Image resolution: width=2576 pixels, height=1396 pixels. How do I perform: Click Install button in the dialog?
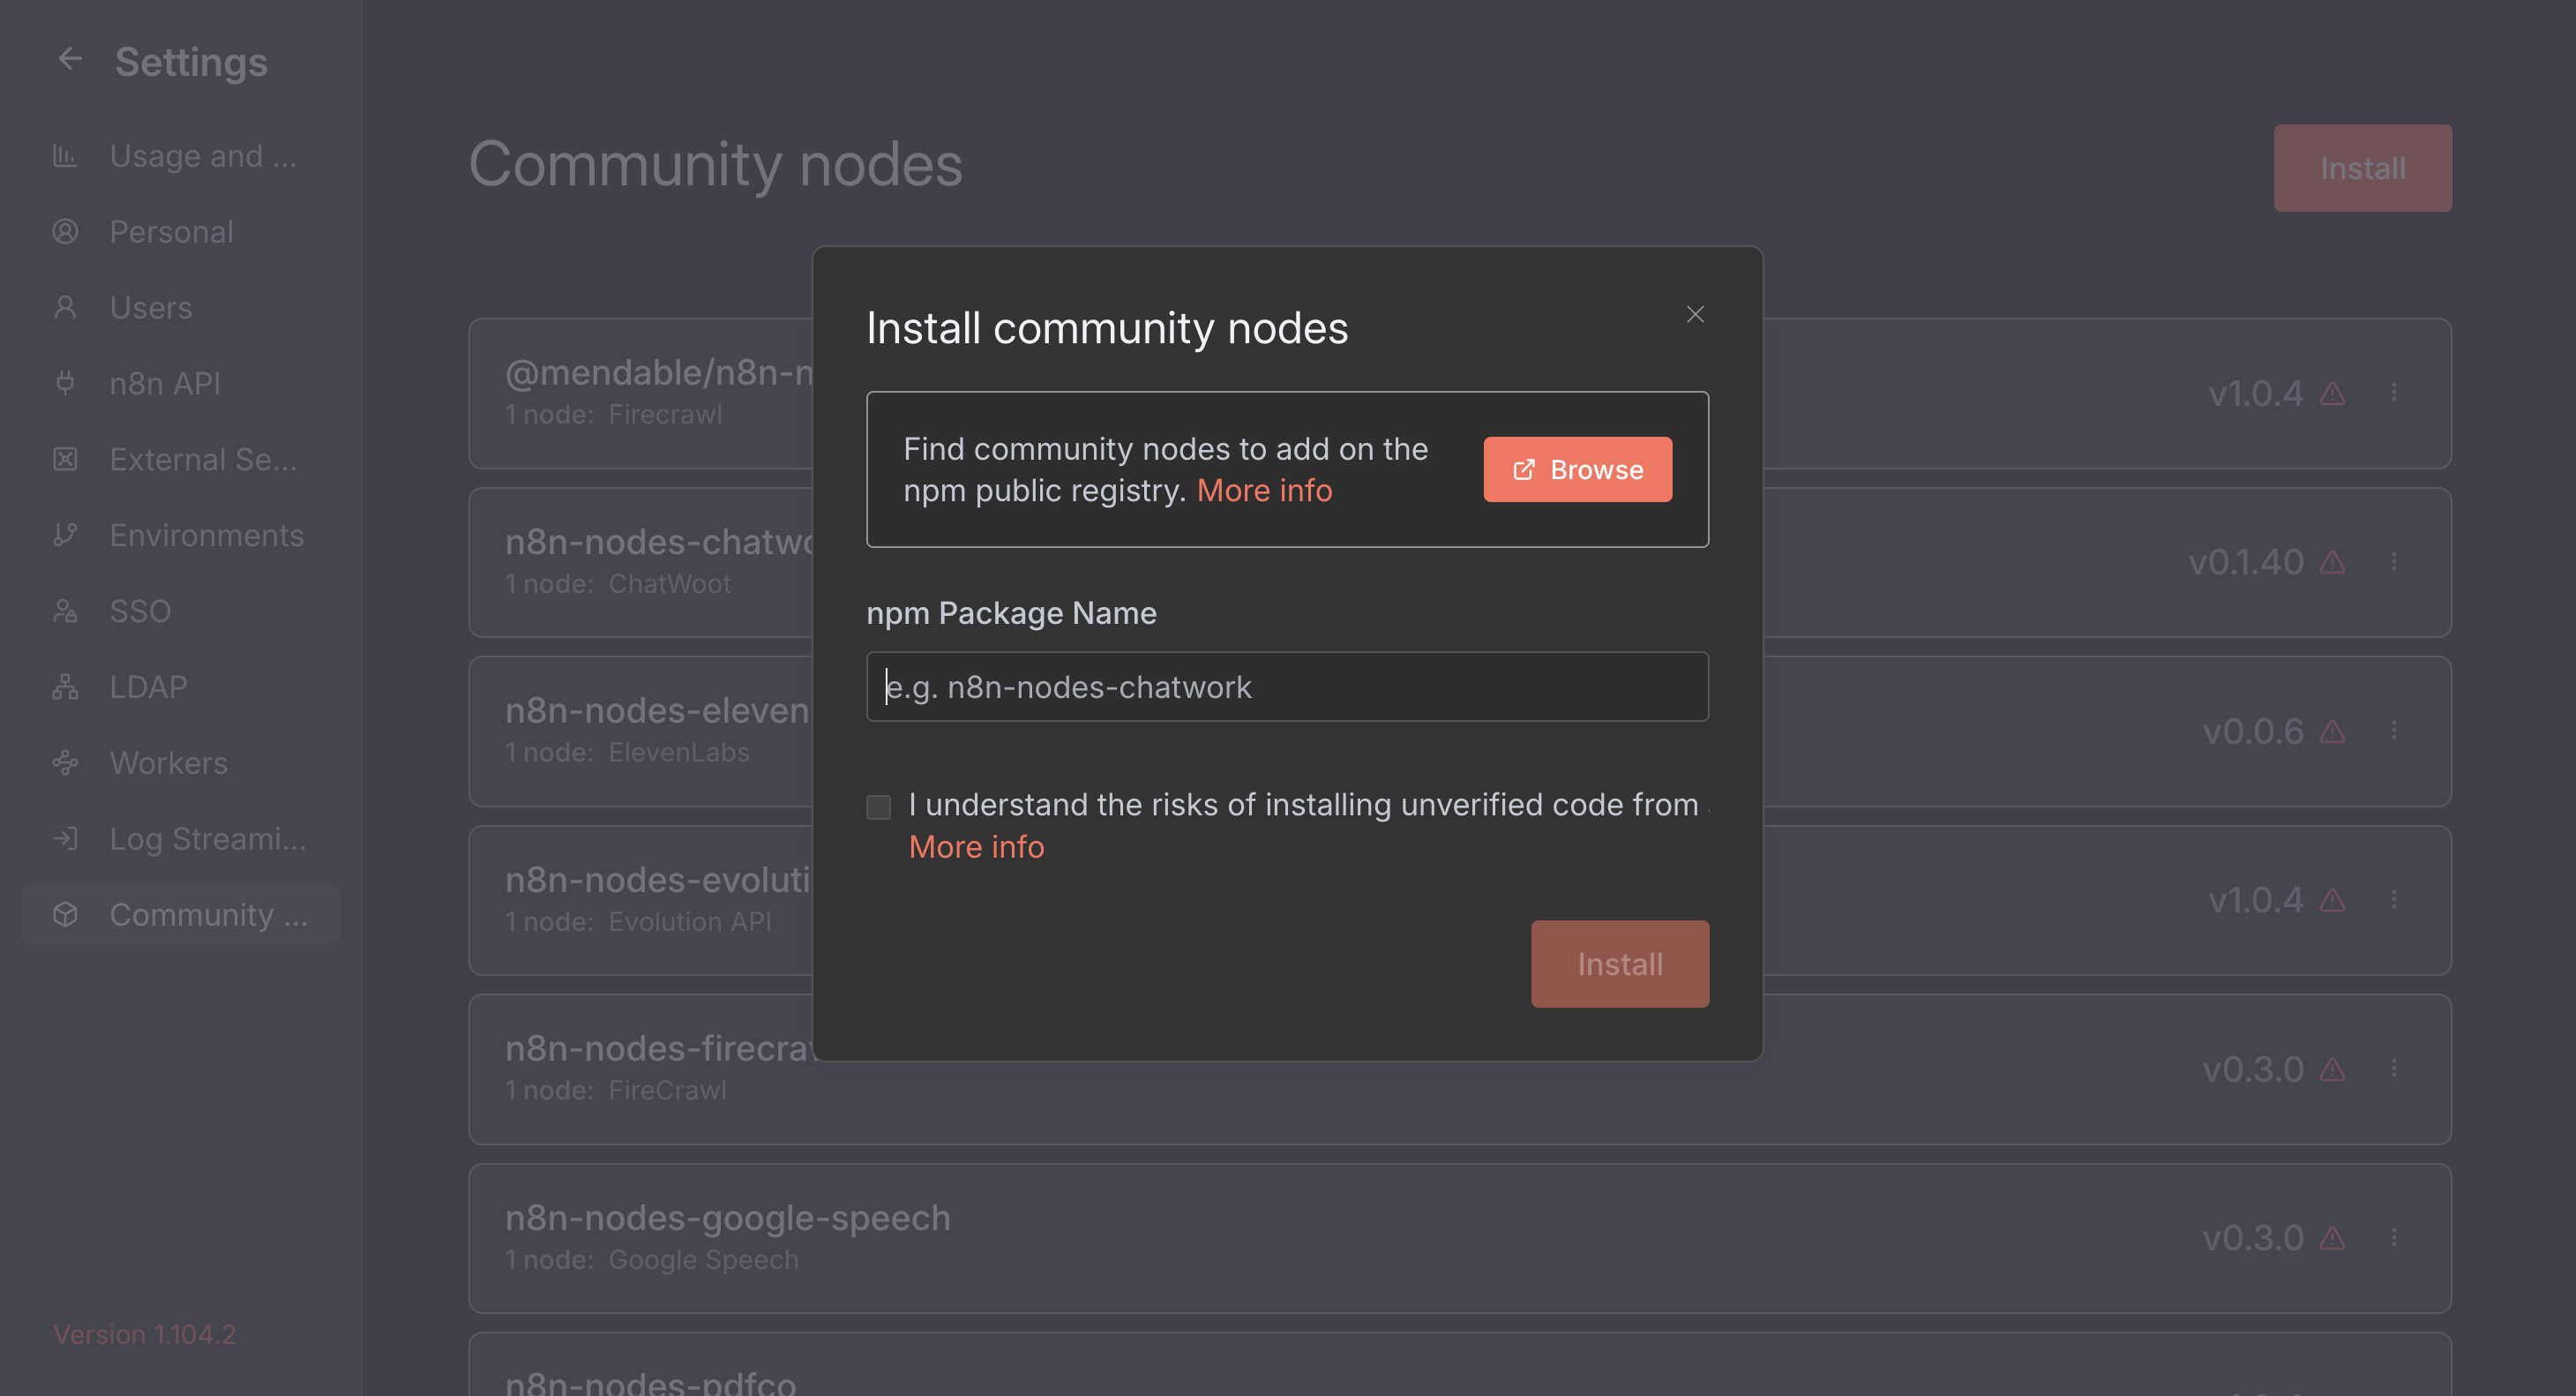tap(1619, 964)
